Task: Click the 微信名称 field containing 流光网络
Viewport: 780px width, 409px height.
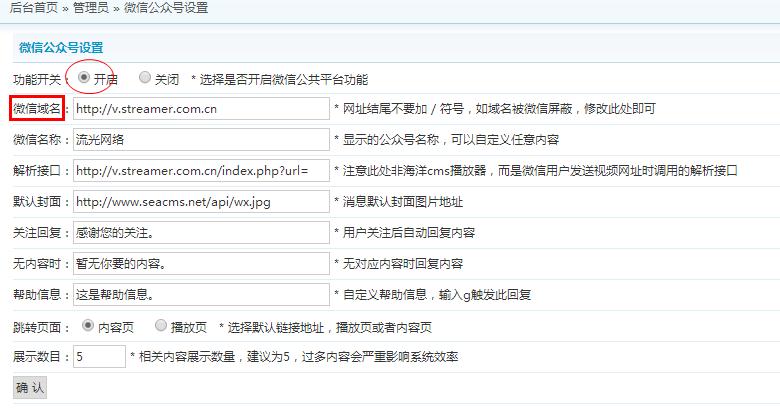Action: coord(201,139)
